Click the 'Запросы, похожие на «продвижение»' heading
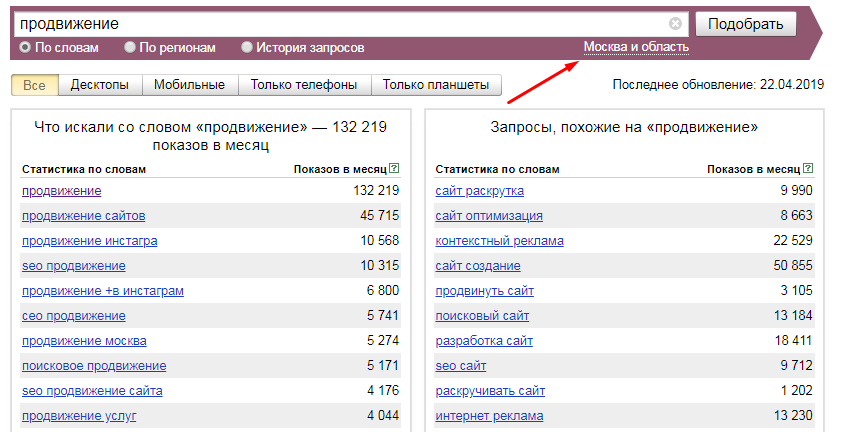 point(624,127)
